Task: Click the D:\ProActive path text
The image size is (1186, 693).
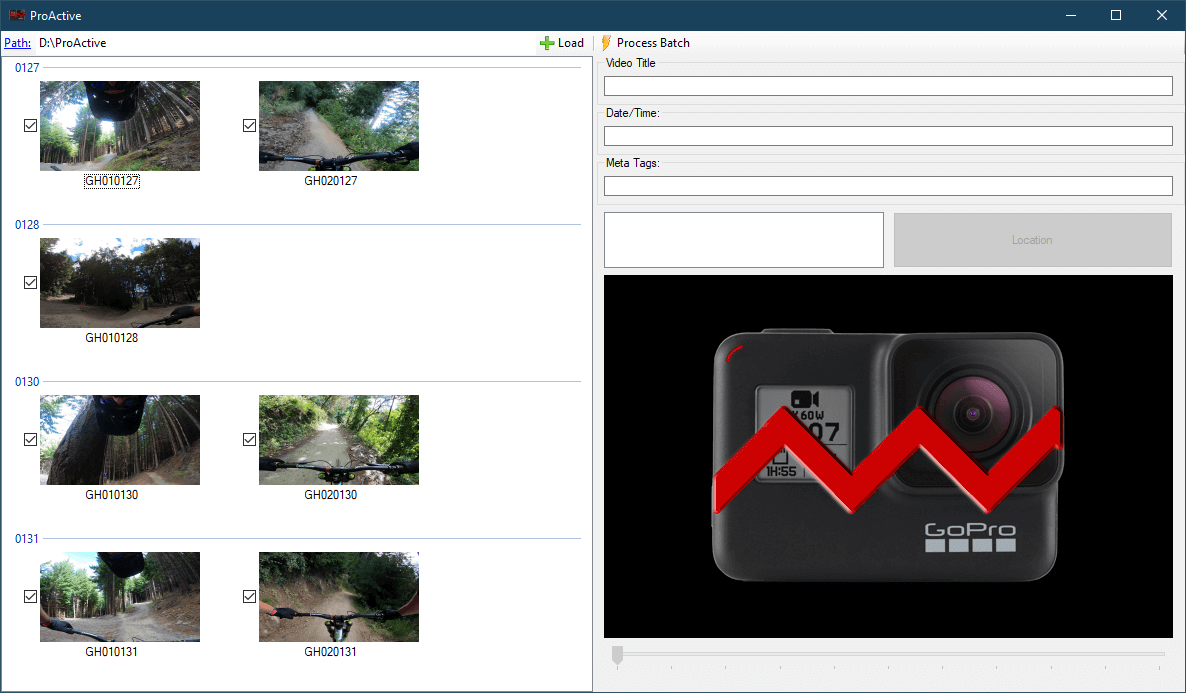Action: (x=73, y=43)
